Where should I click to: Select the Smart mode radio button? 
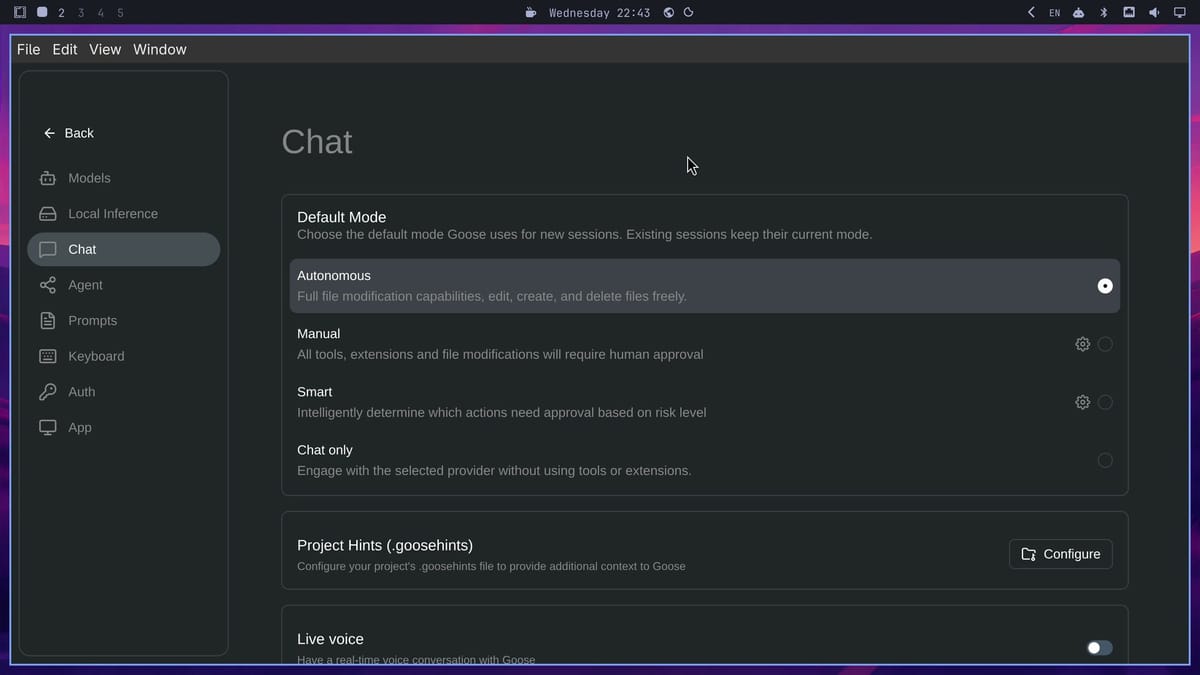pos(1105,402)
